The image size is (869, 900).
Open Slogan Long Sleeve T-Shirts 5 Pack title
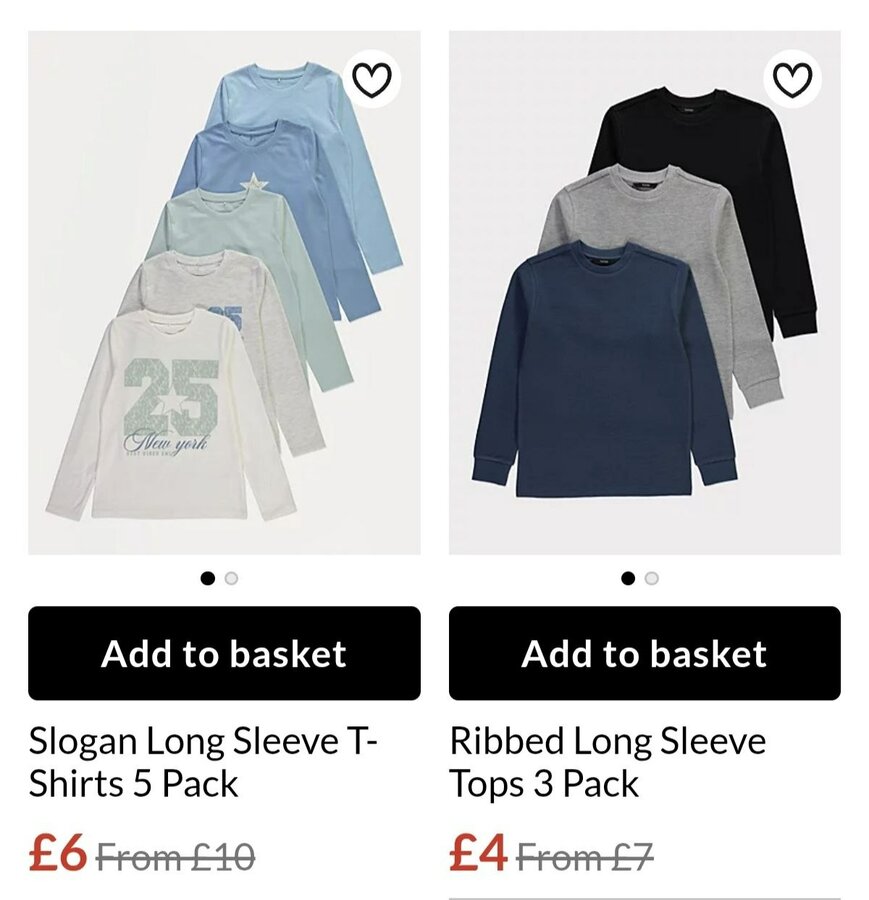click(203, 762)
